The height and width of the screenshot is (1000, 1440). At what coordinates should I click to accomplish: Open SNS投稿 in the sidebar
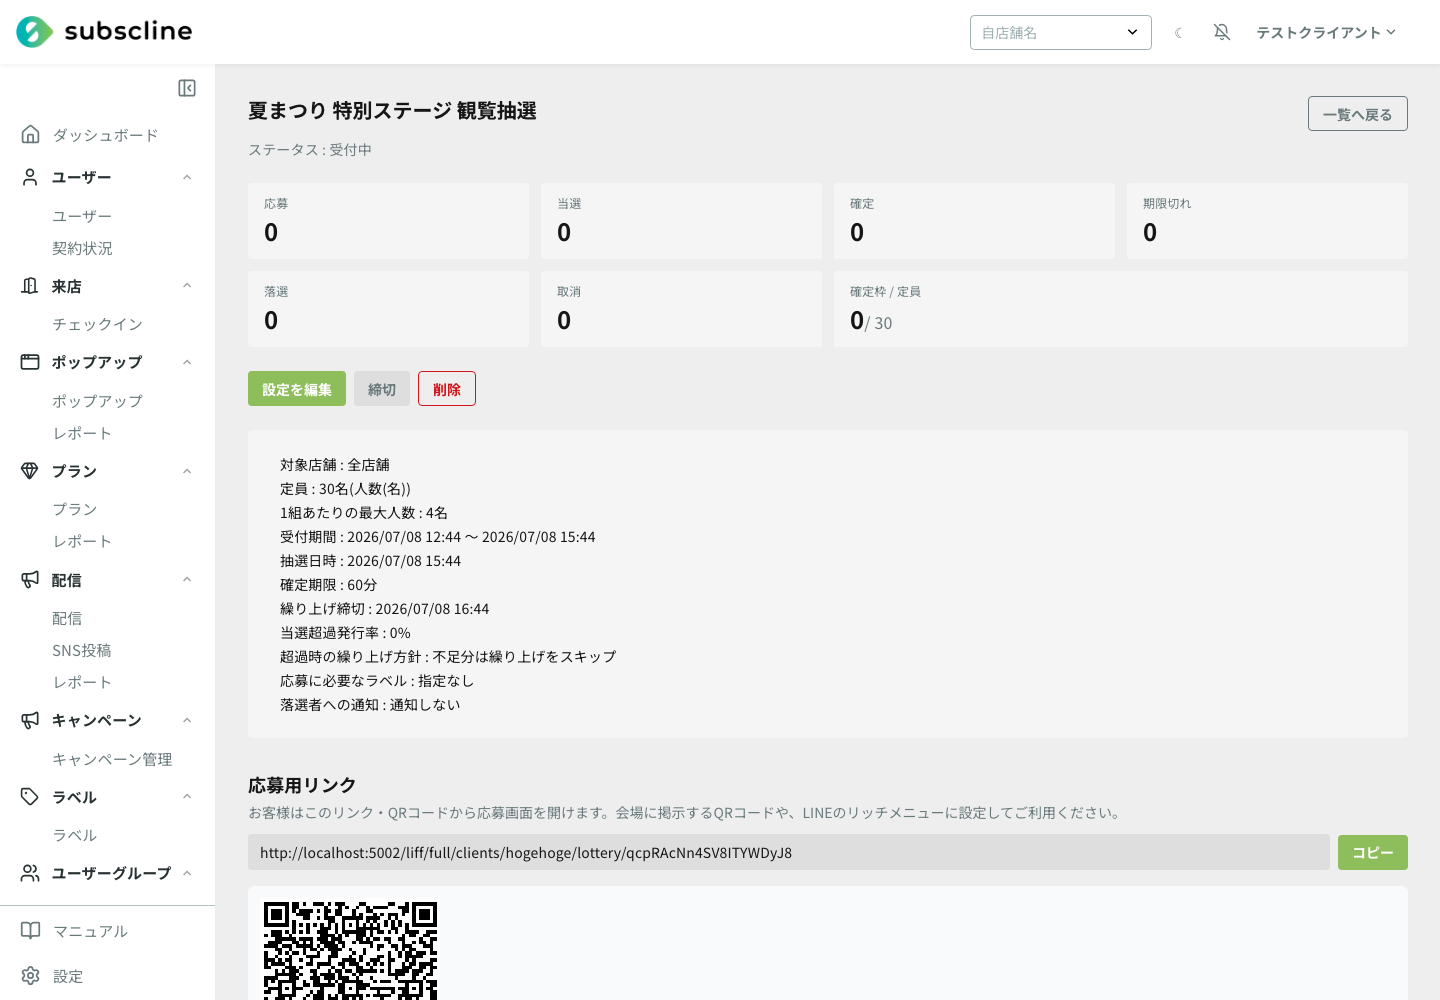pyautogui.click(x=82, y=650)
